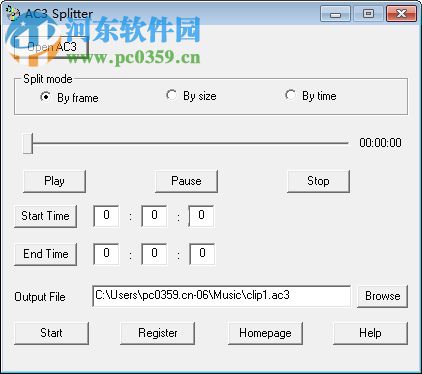Set the Start Time marker button
Screen dimensions: 422x374
(45, 216)
